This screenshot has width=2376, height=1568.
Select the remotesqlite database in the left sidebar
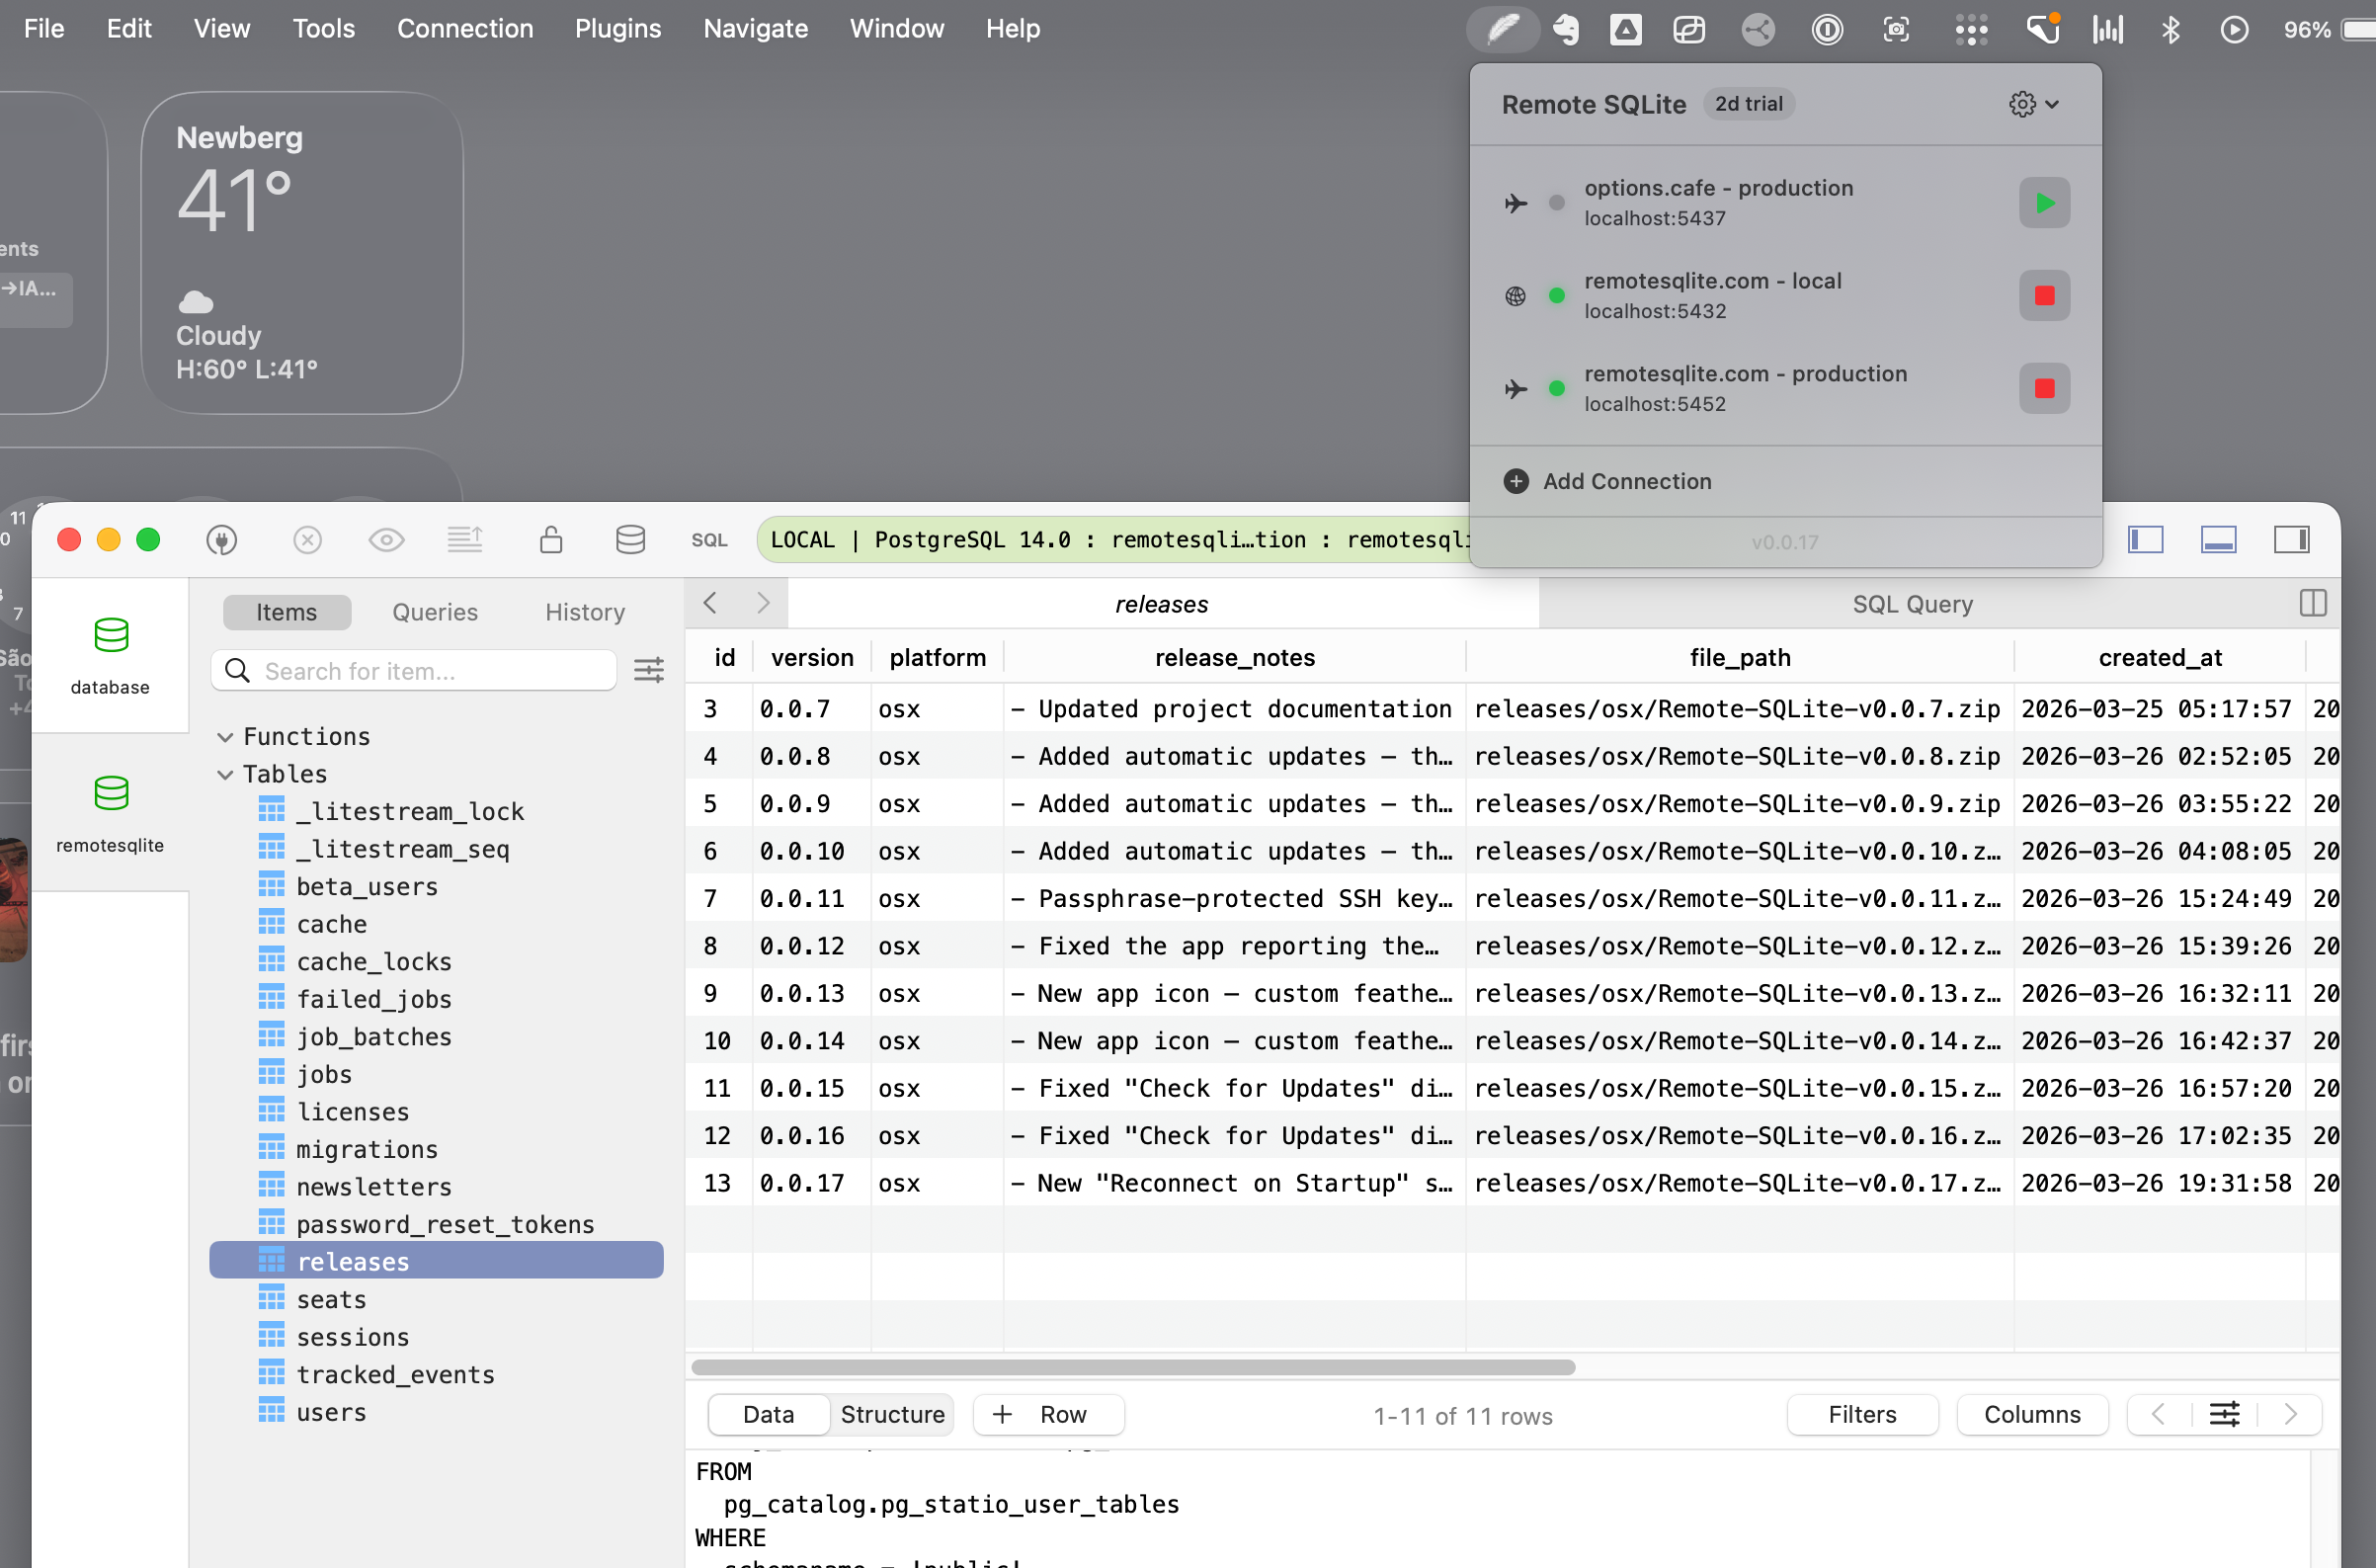tap(111, 810)
